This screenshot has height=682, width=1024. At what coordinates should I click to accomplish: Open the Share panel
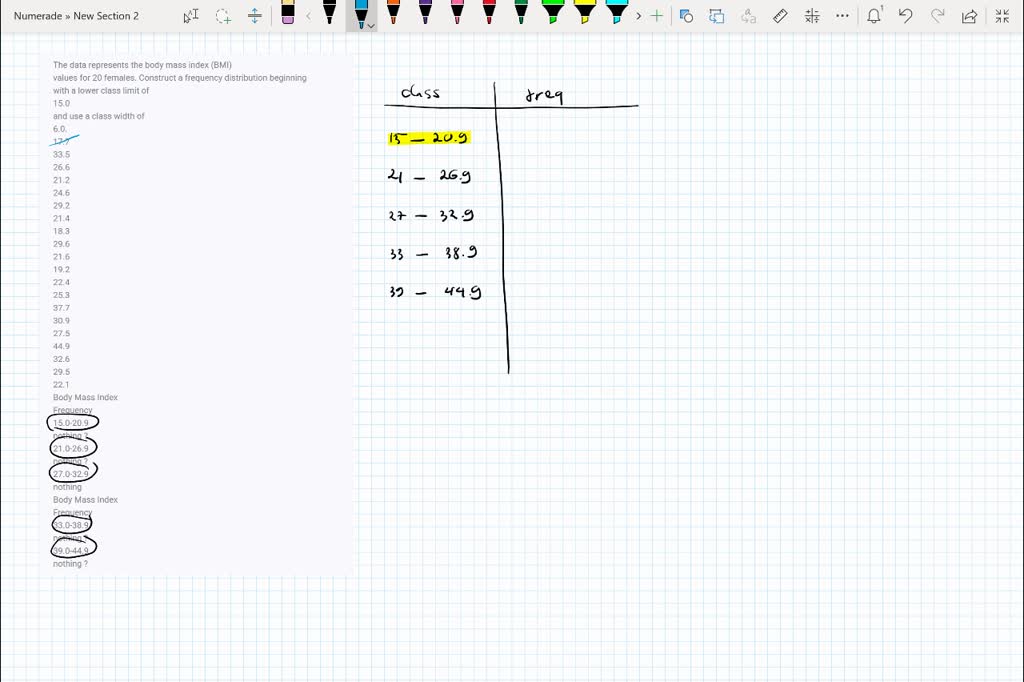[970, 16]
